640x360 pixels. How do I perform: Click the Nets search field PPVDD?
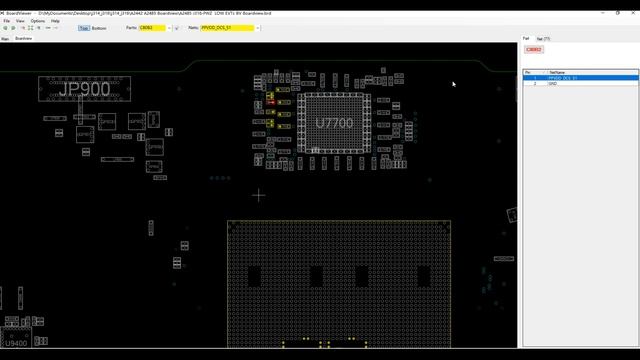pos(227,28)
